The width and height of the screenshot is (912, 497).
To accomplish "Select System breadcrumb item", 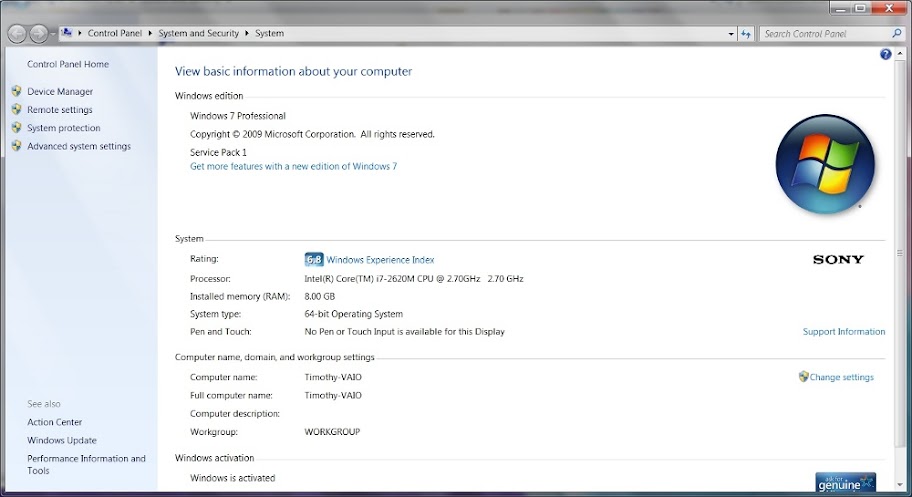I will pyautogui.click(x=269, y=33).
